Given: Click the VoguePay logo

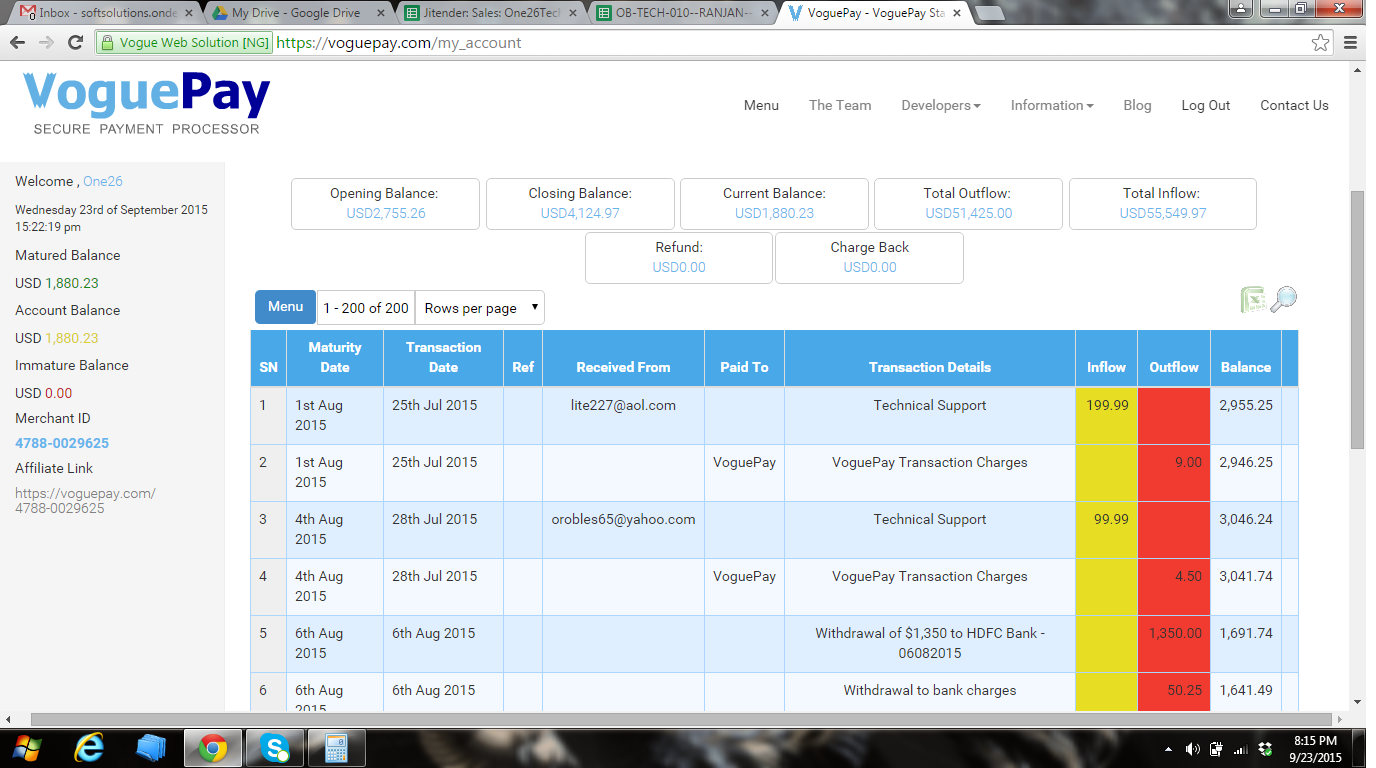Looking at the screenshot, I should [x=146, y=103].
